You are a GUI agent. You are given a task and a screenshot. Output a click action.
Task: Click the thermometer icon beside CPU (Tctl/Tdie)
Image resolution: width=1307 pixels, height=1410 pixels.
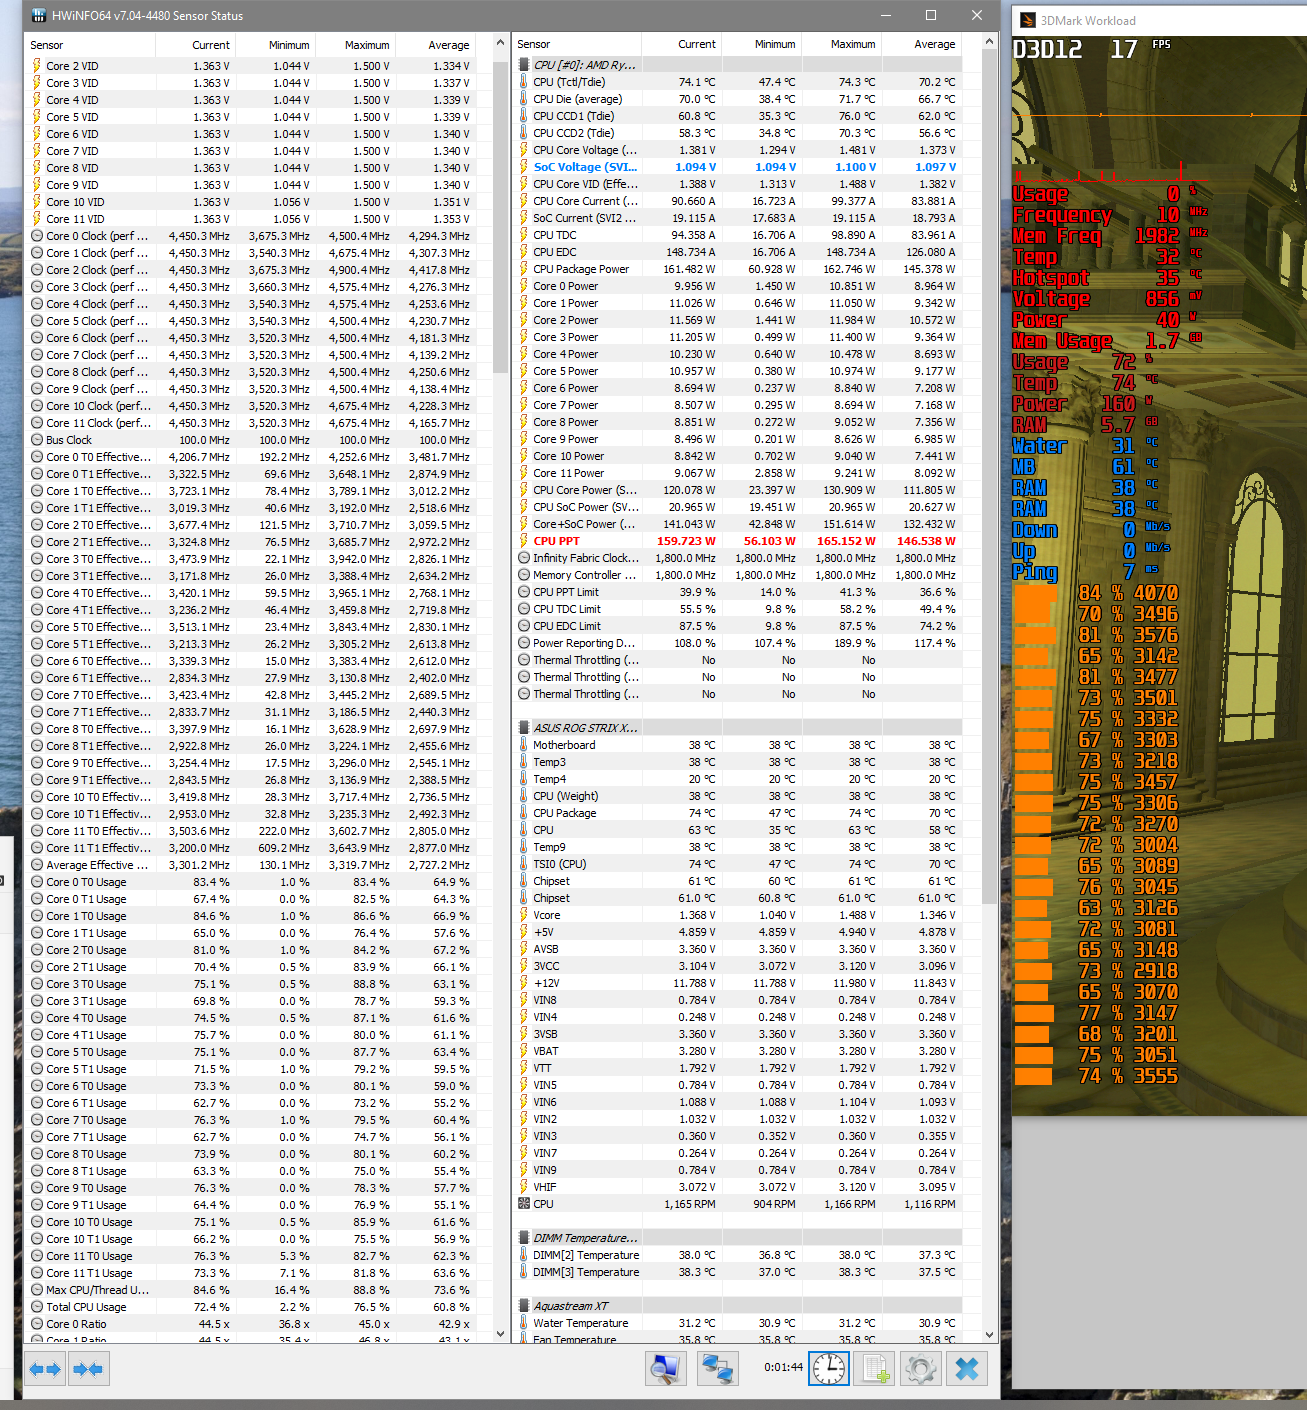point(524,82)
